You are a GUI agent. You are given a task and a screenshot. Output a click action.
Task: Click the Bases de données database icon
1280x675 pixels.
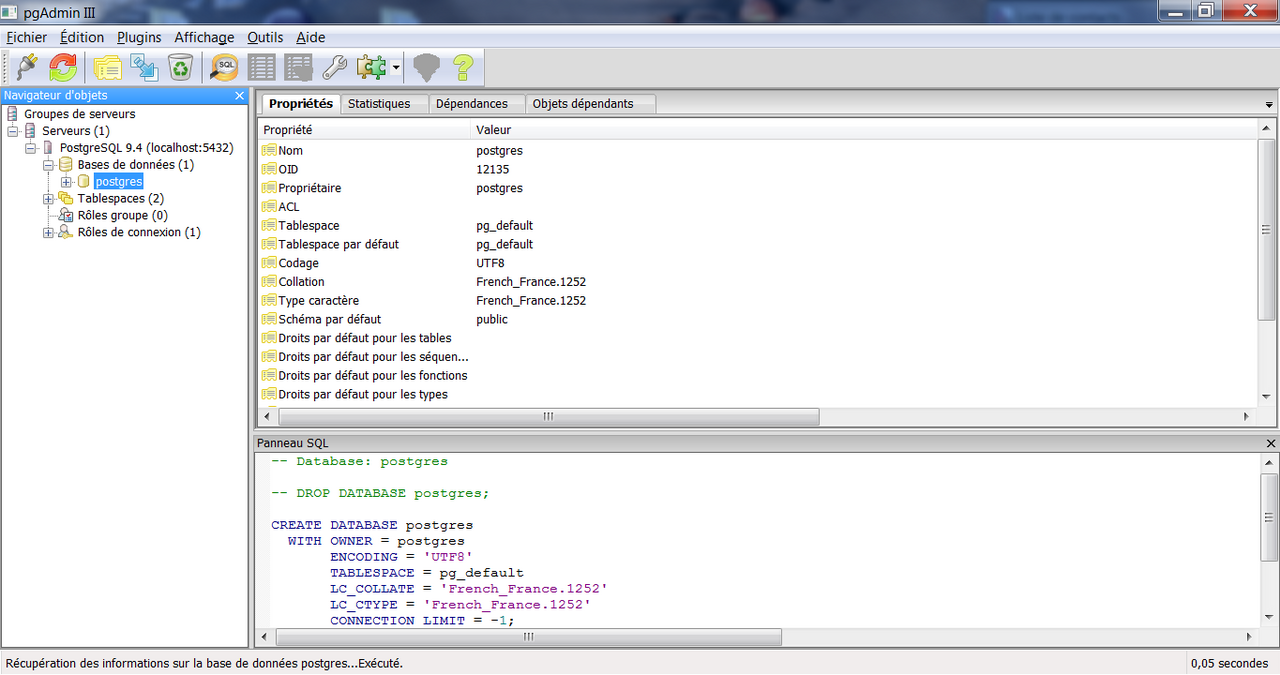[65, 165]
